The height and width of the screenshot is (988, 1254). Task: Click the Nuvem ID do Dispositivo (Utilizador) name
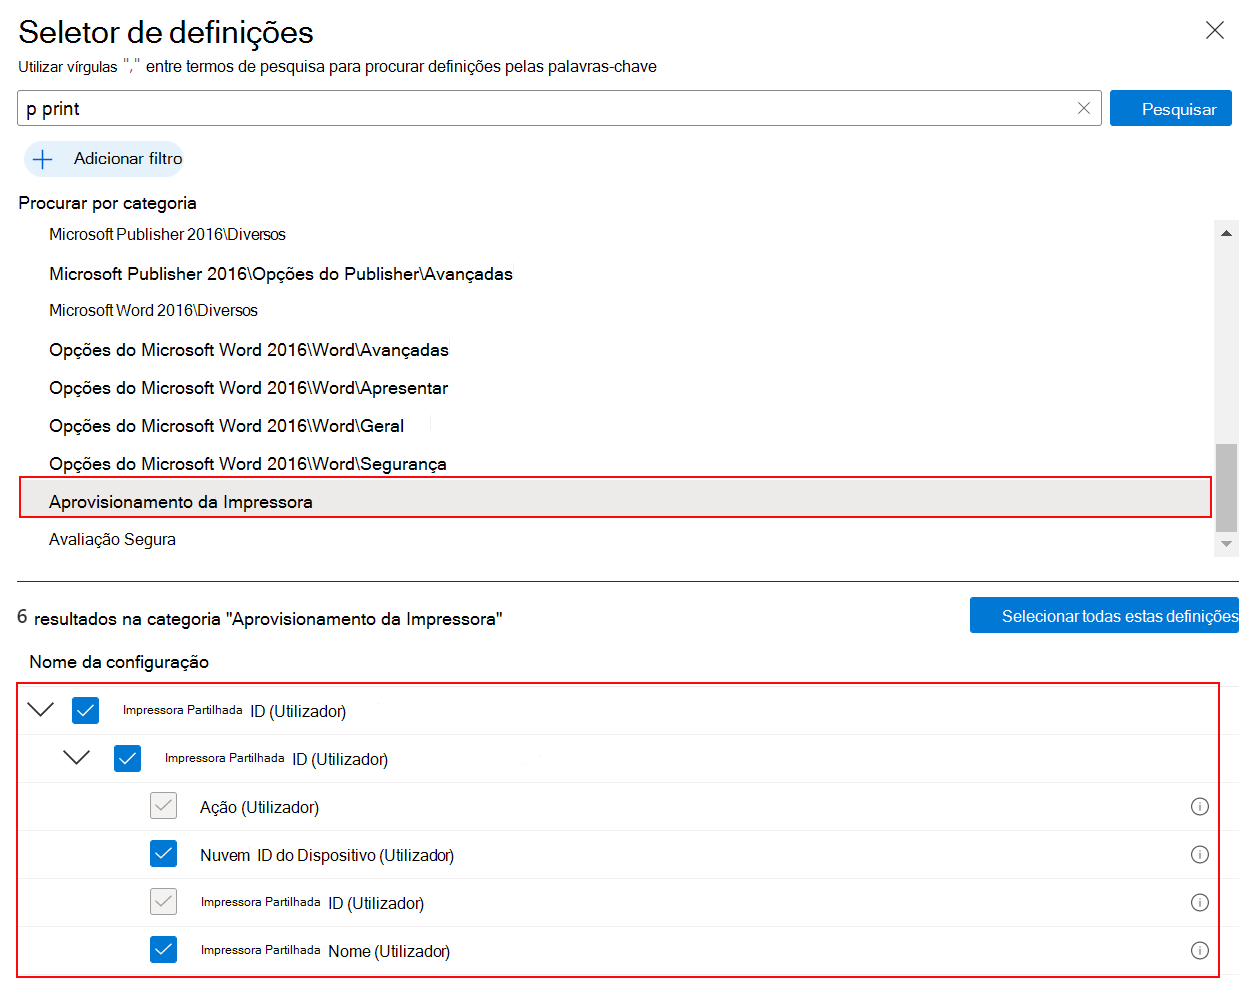[327, 855]
